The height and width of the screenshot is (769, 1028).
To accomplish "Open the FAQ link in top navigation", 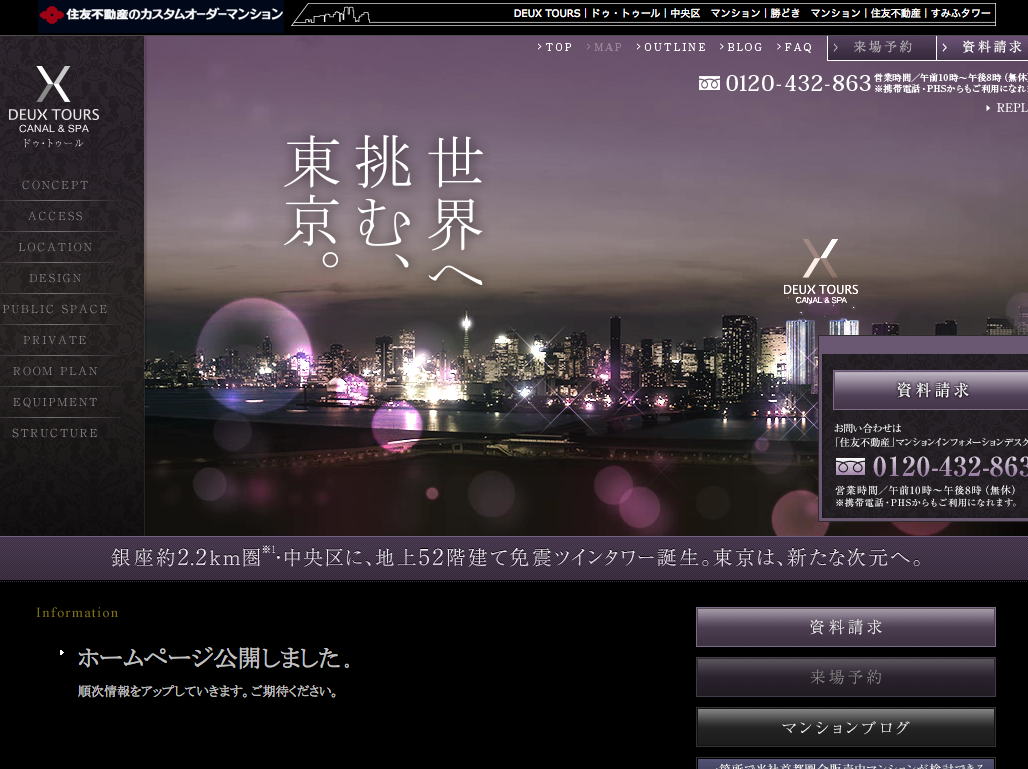I will coord(797,47).
